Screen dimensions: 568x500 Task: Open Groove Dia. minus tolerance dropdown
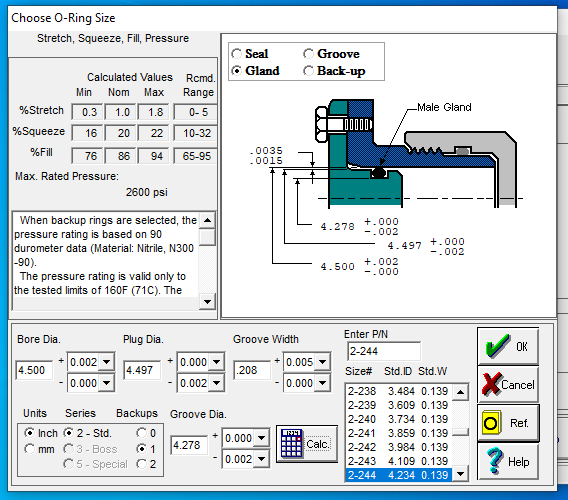pyautogui.click(x=262, y=459)
